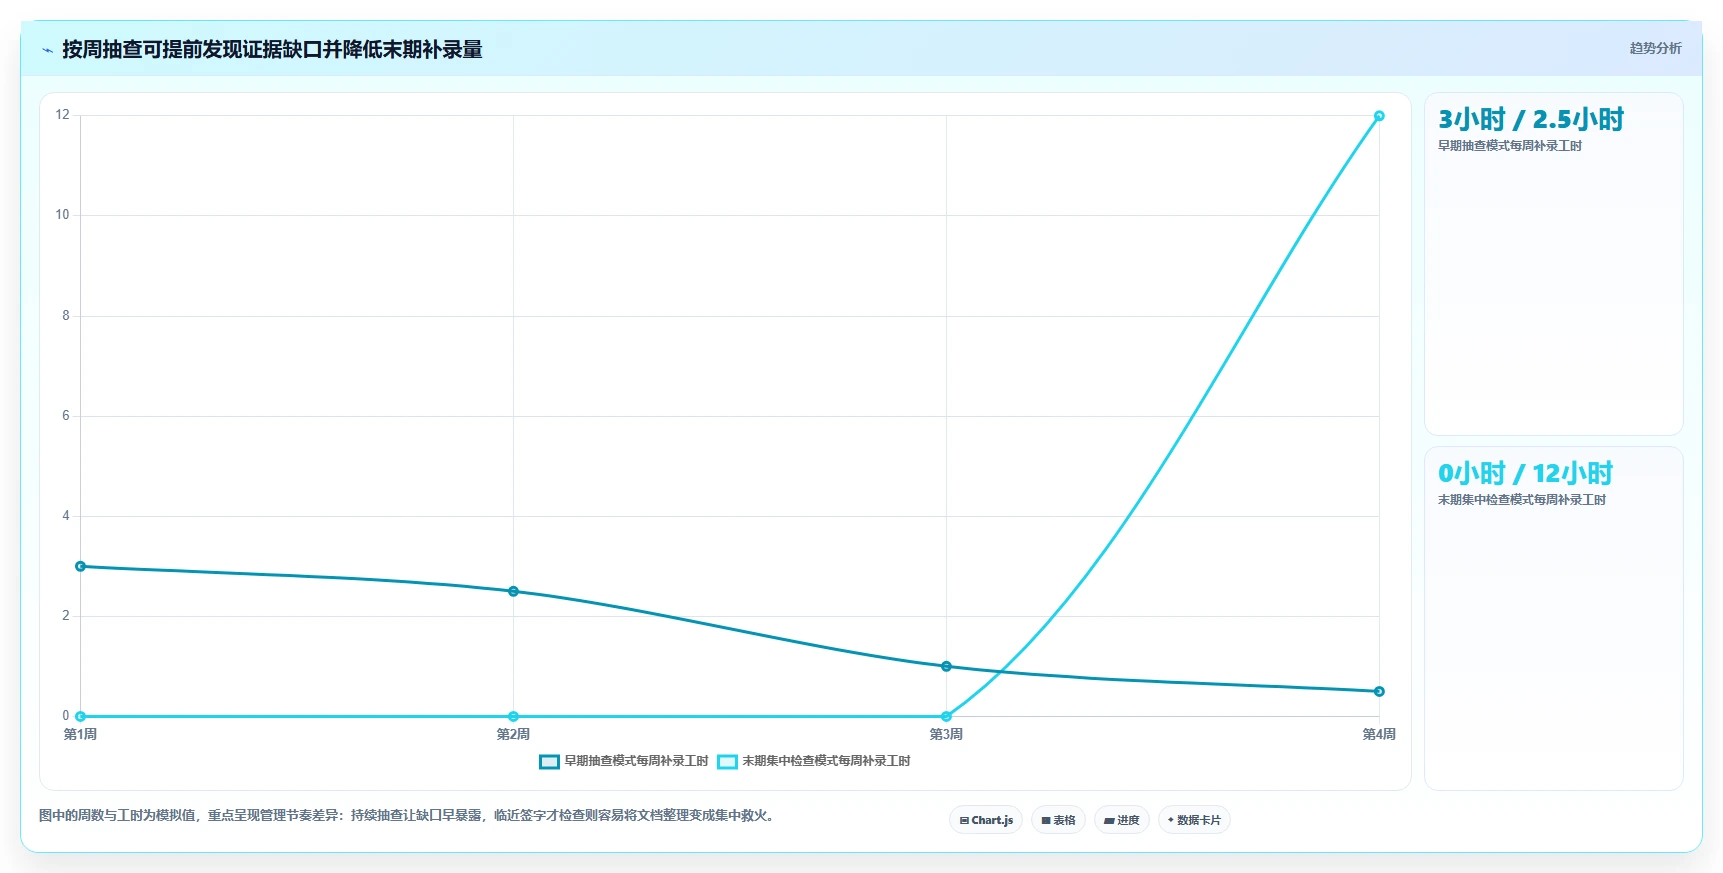1723x873 pixels.
Task: Click the late-check data point at 第3周 (value 0)
Action: pyautogui.click(x=946, y=716)
